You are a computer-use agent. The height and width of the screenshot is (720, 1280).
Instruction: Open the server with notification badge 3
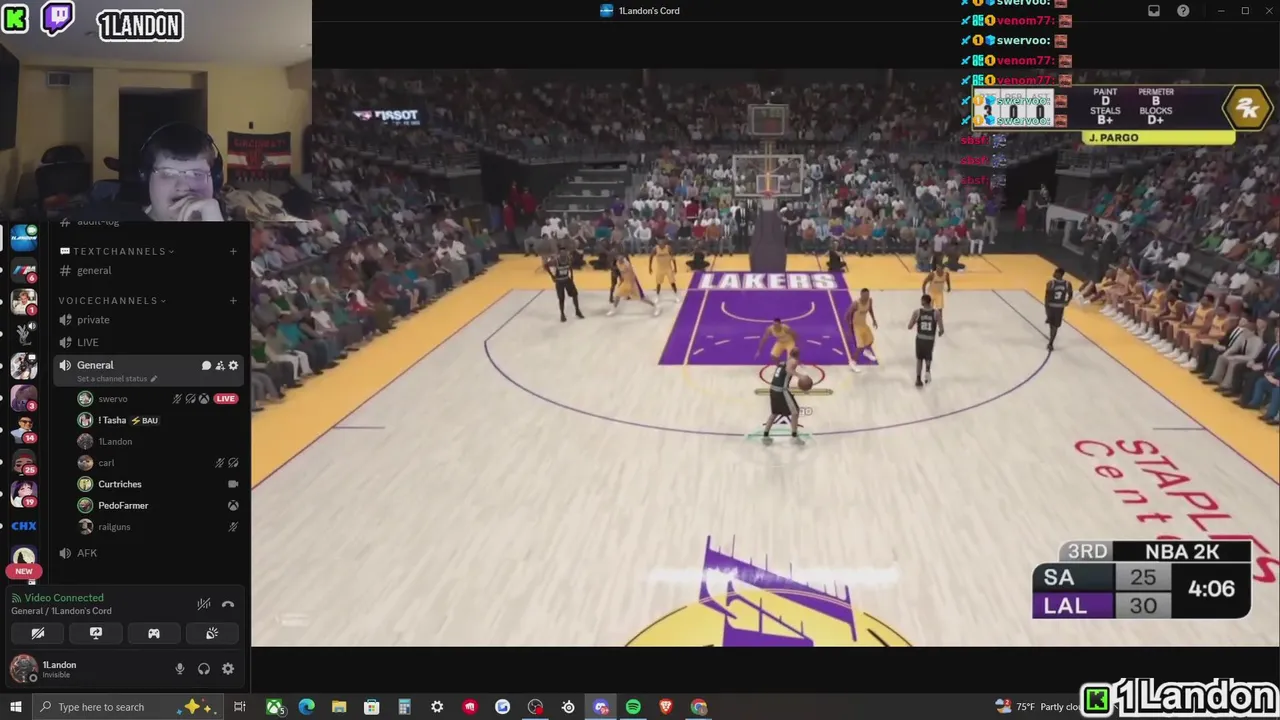point(24,398)
